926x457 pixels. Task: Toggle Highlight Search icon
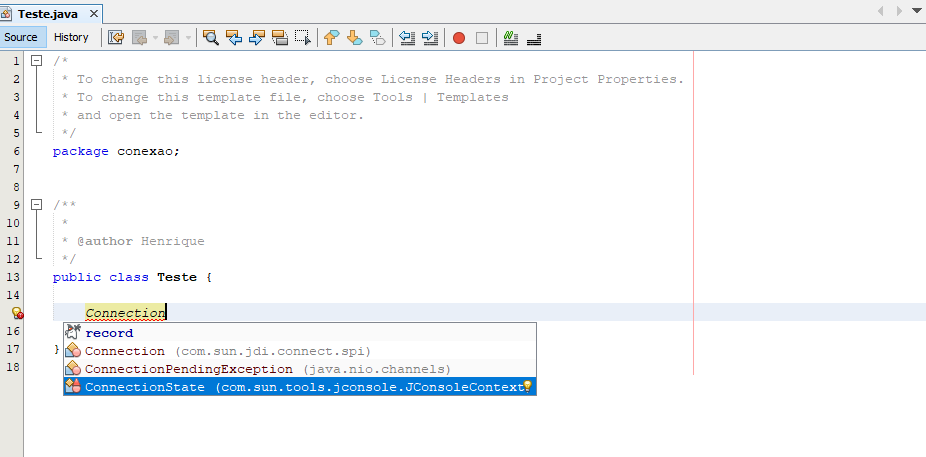(279, 38)
